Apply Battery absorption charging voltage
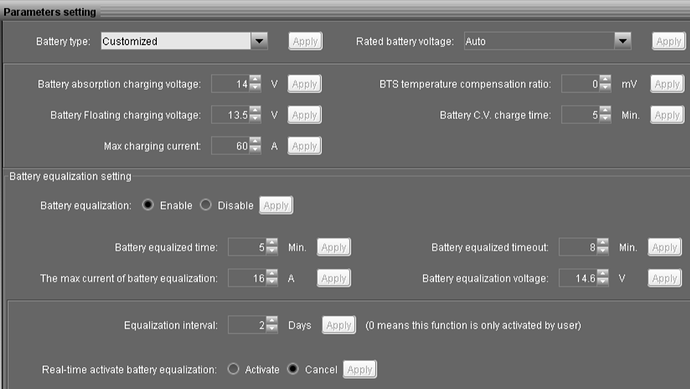Screen dimensions: 690x389 [x=305, y=84]
